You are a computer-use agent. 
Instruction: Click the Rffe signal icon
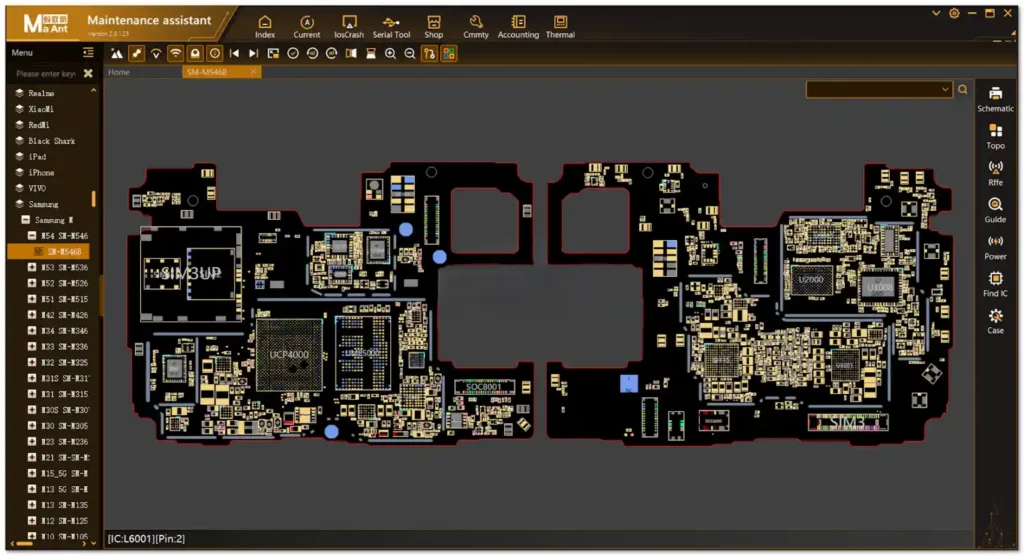pos(995,172)
